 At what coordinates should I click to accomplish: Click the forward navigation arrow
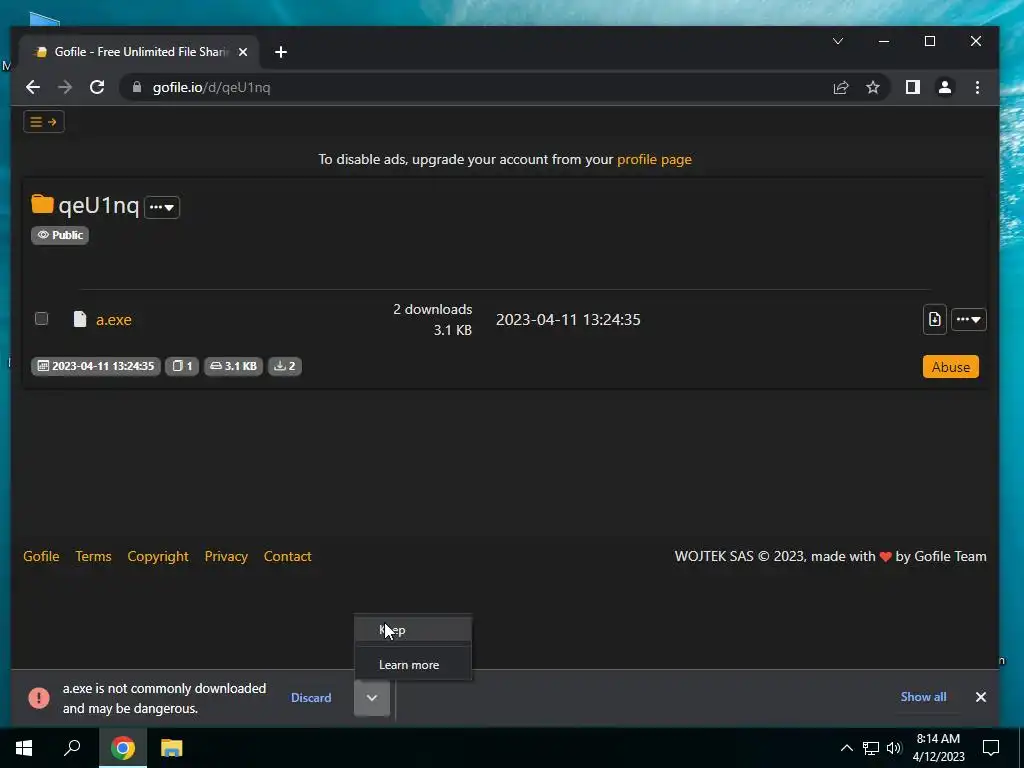click(x=65, y=87)
